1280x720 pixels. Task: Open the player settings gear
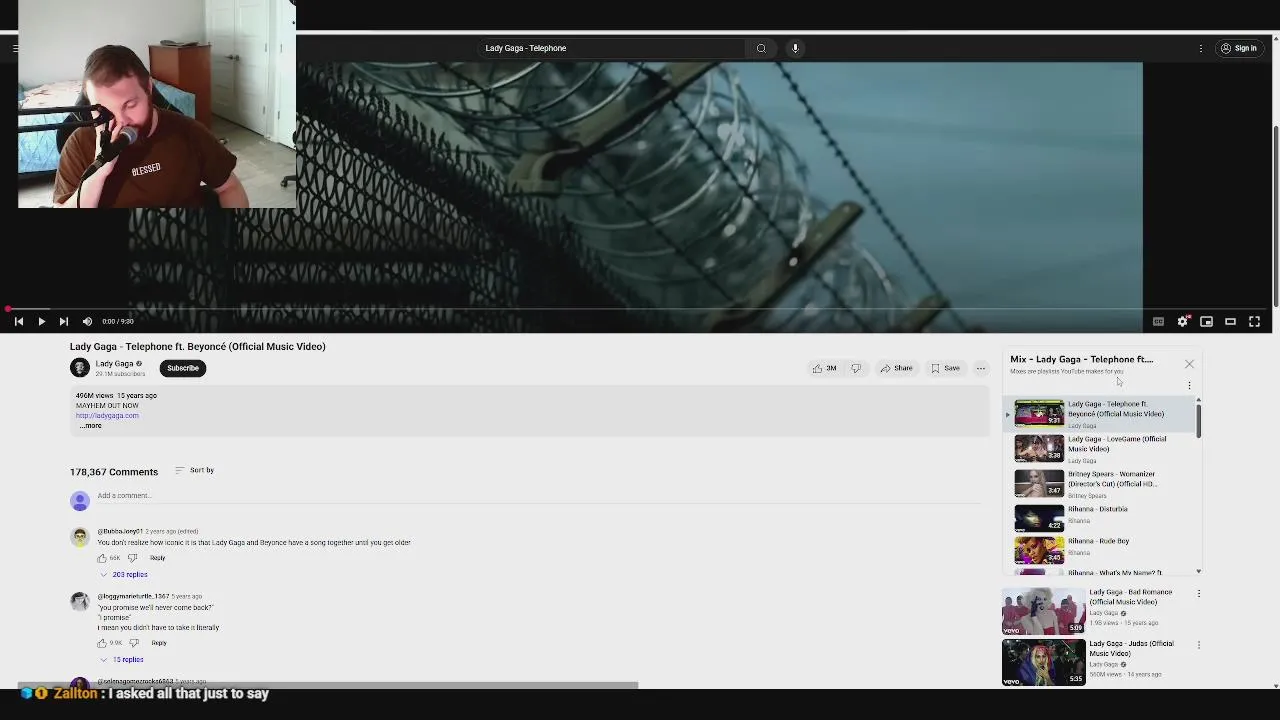(1182, 321)
